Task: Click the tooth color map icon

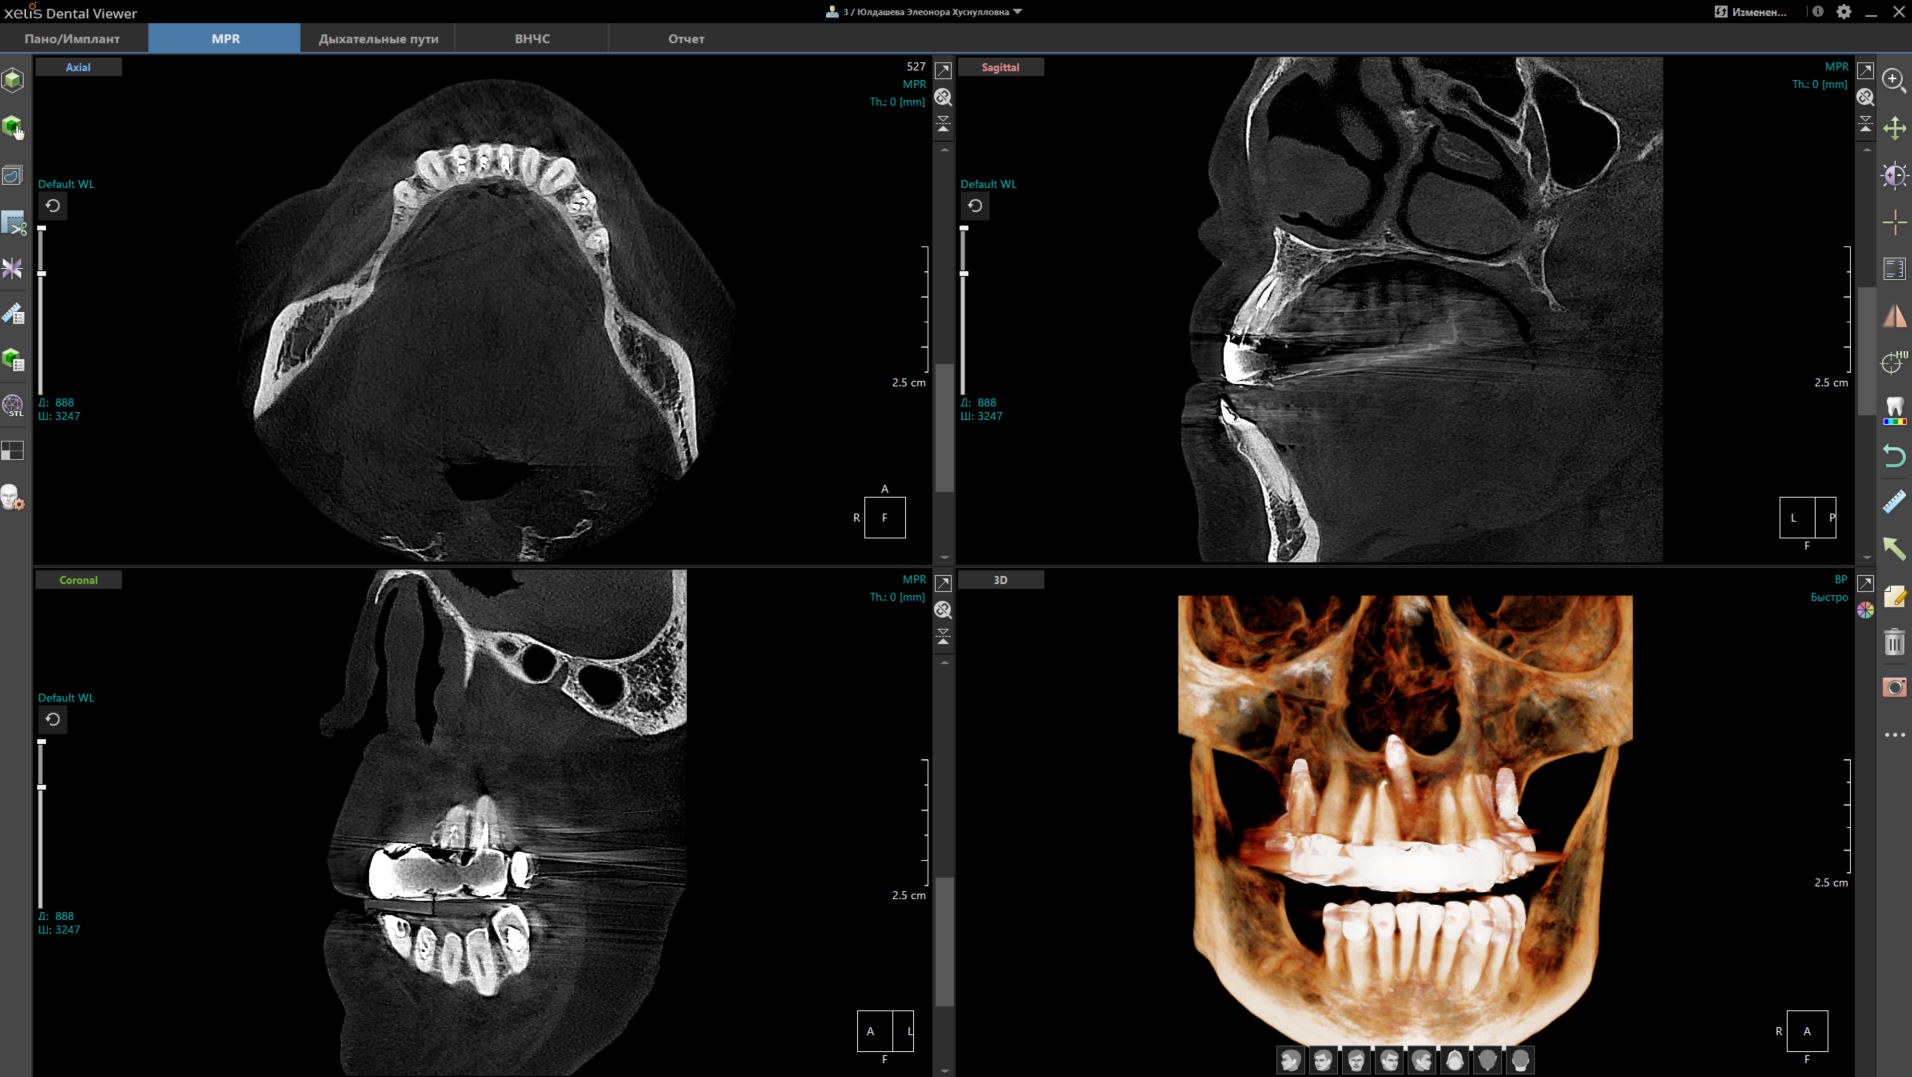Action: (1894, 410)
